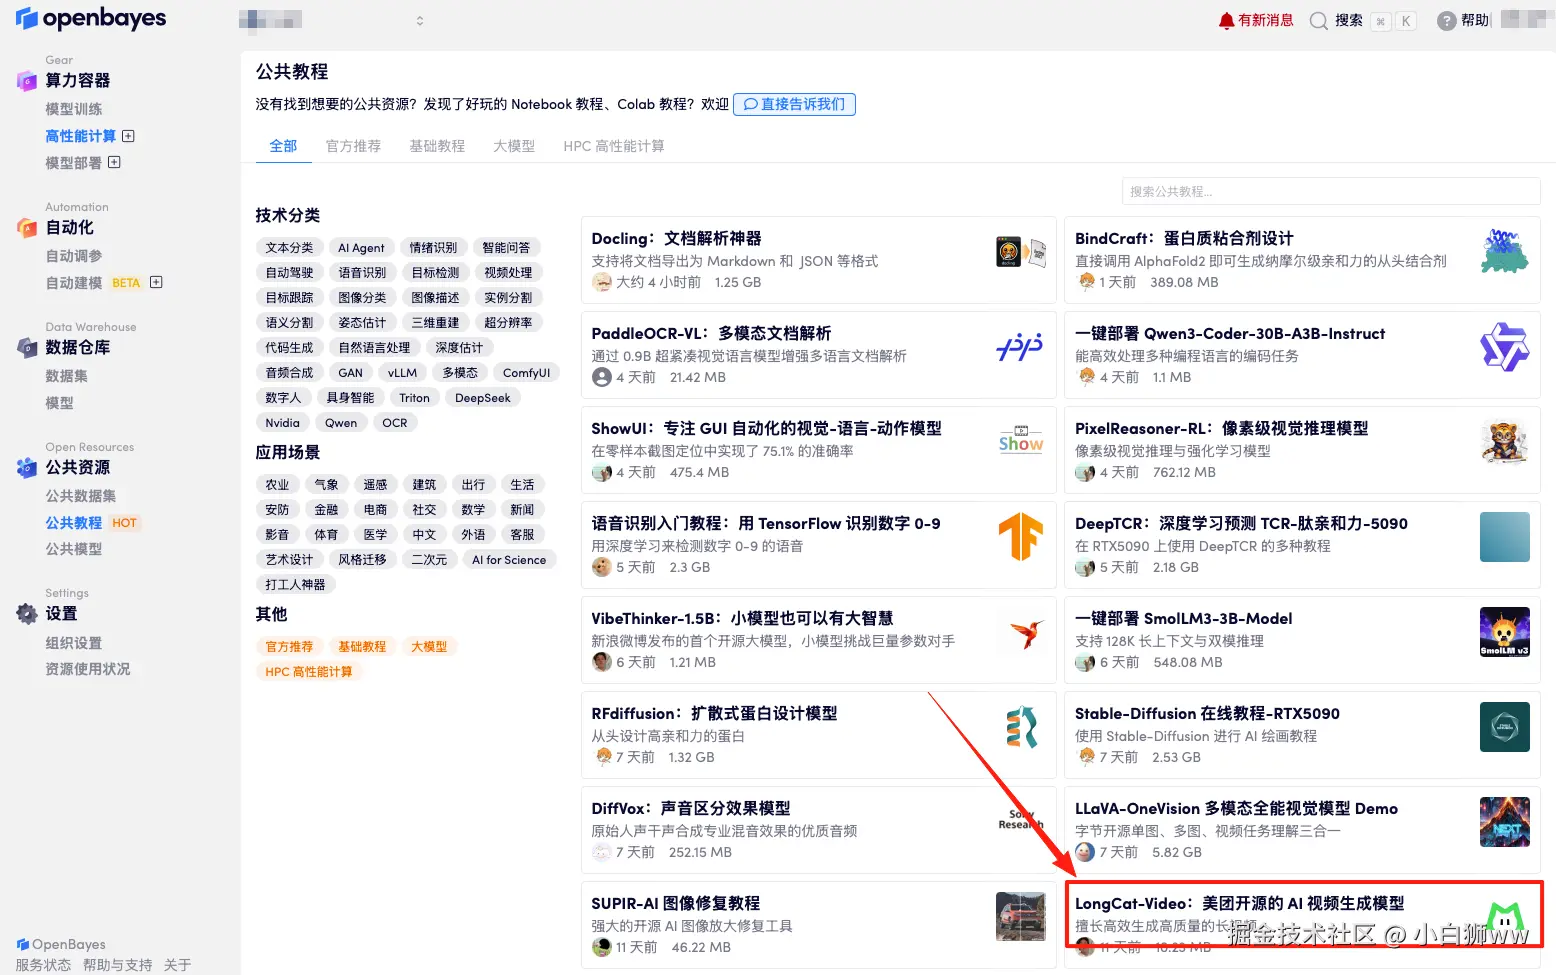Filter by AI Agent tag
Image resolution: width=1556 pixels, height=975 pixels.
point(361,248)
